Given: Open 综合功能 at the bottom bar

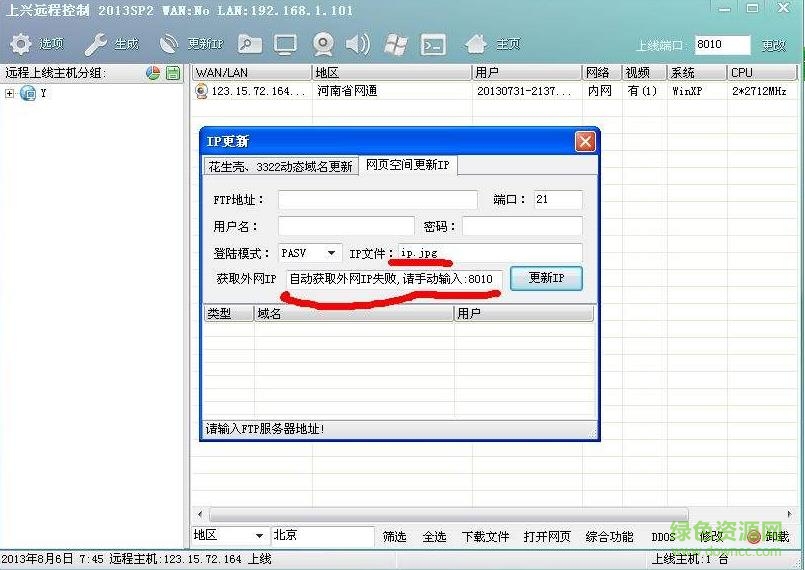Looking at the screenshot, I should coord(609,537).
